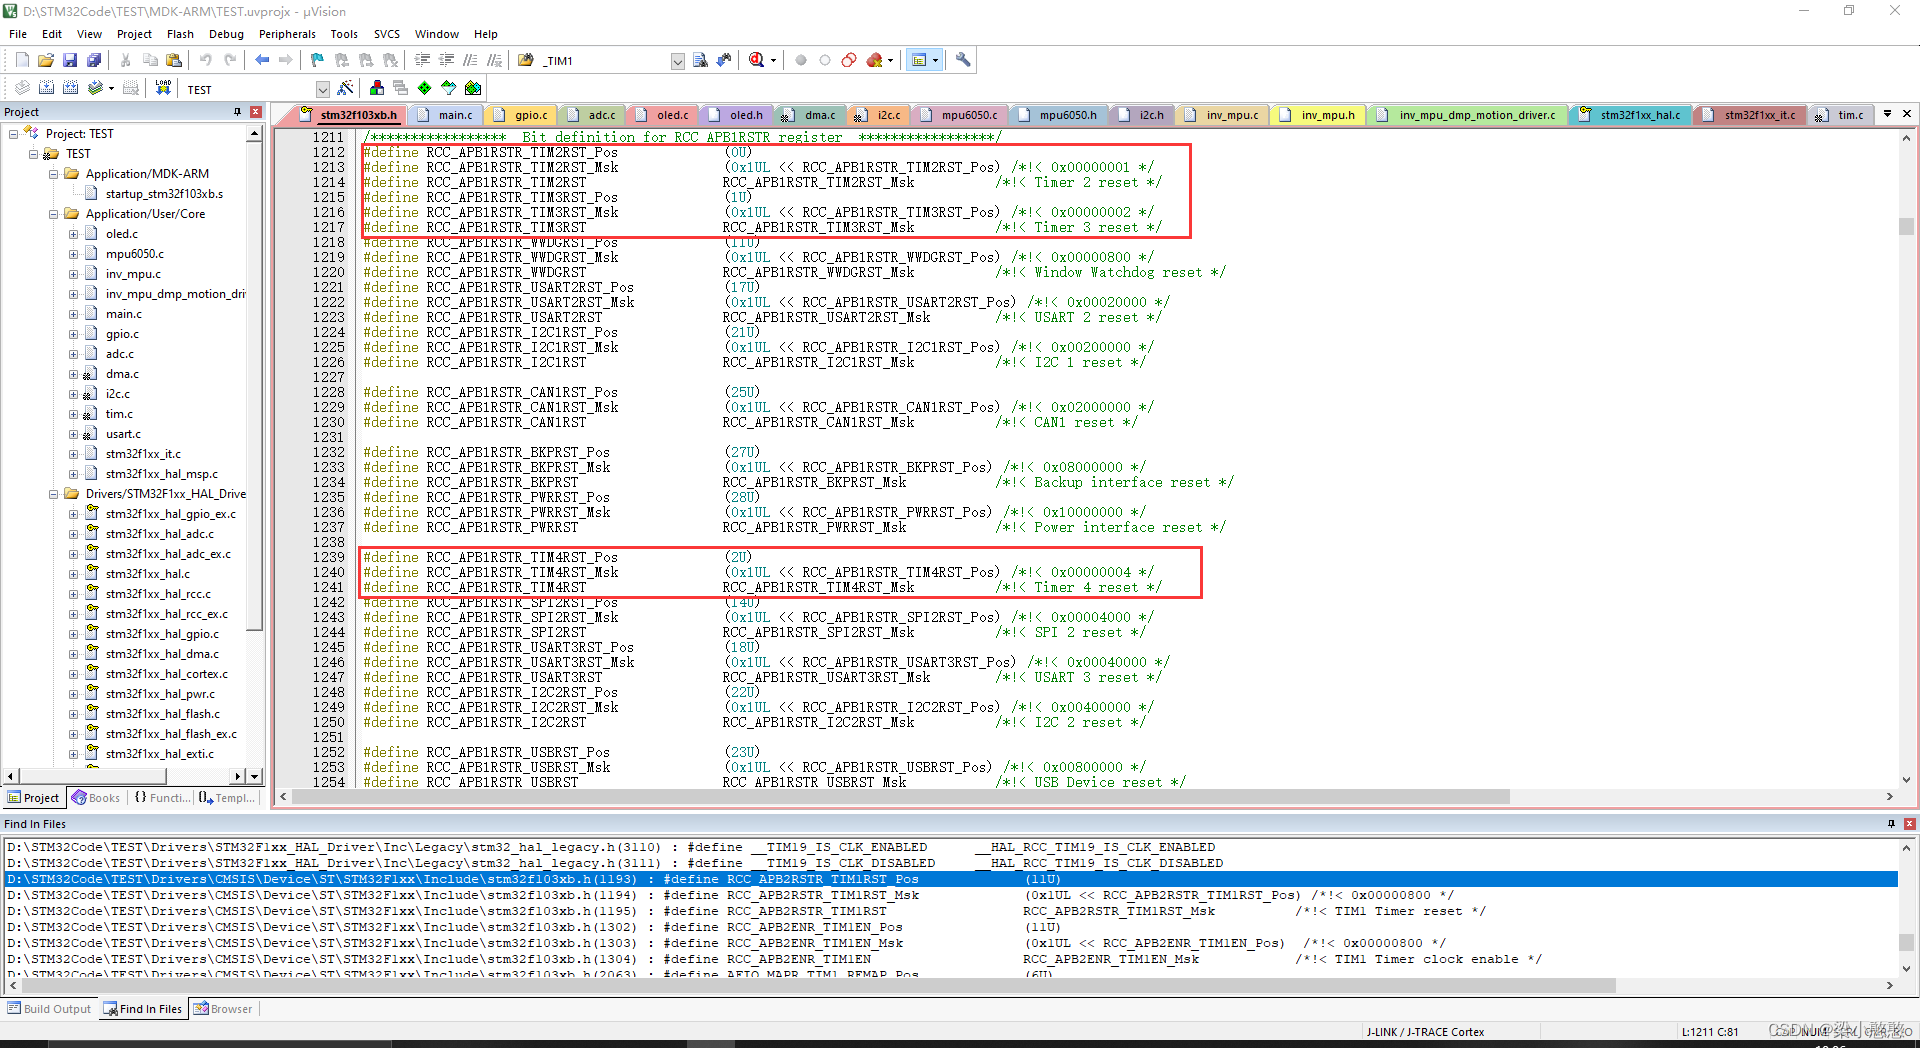Open Manage Project Items icon
Viewport: 1920px width, 1048px height.
click(x=377, y=88)
